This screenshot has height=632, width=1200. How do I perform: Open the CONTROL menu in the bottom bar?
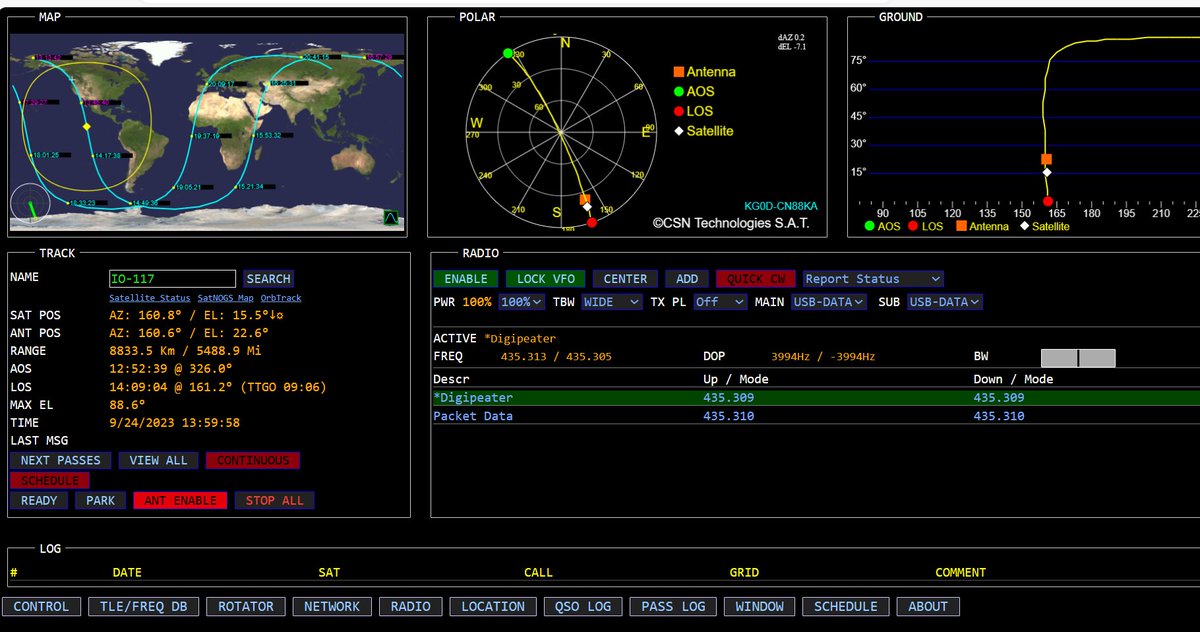(x=41, y=607)
